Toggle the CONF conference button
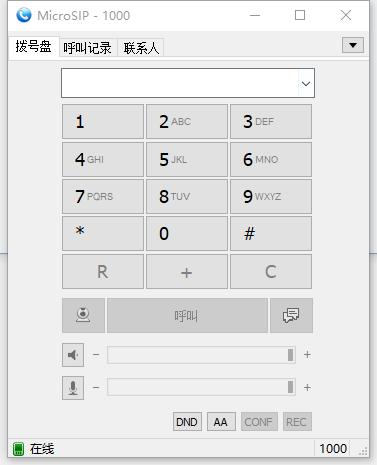 259,422
